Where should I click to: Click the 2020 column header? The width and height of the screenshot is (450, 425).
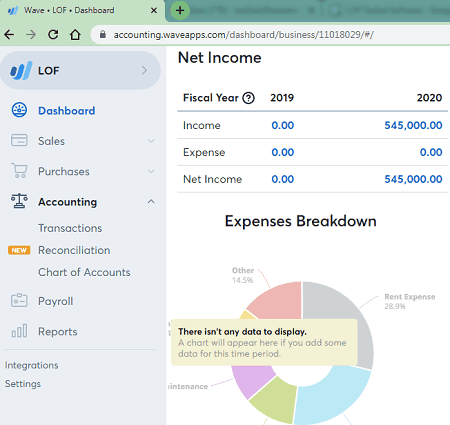[x=429, y=98]
